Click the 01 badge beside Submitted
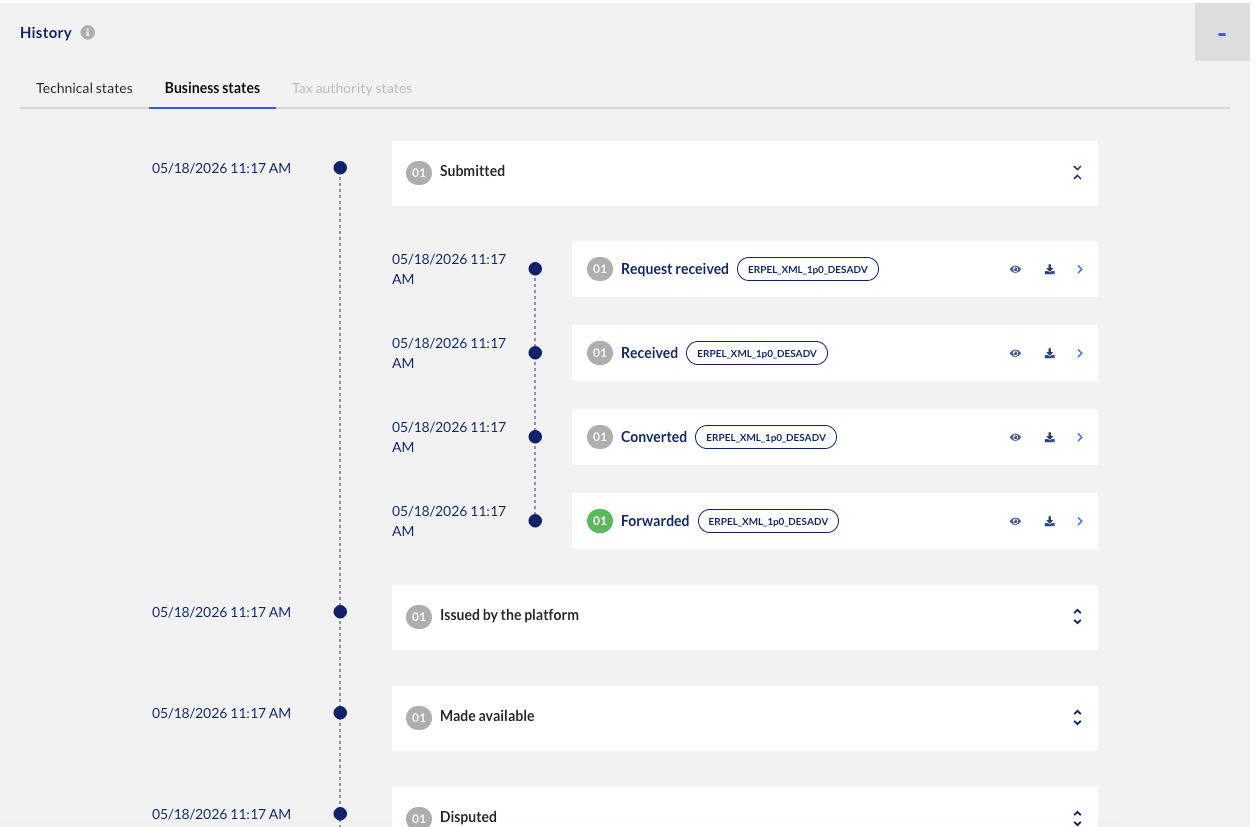1258x827 pixels. click(x=419, y=173)
